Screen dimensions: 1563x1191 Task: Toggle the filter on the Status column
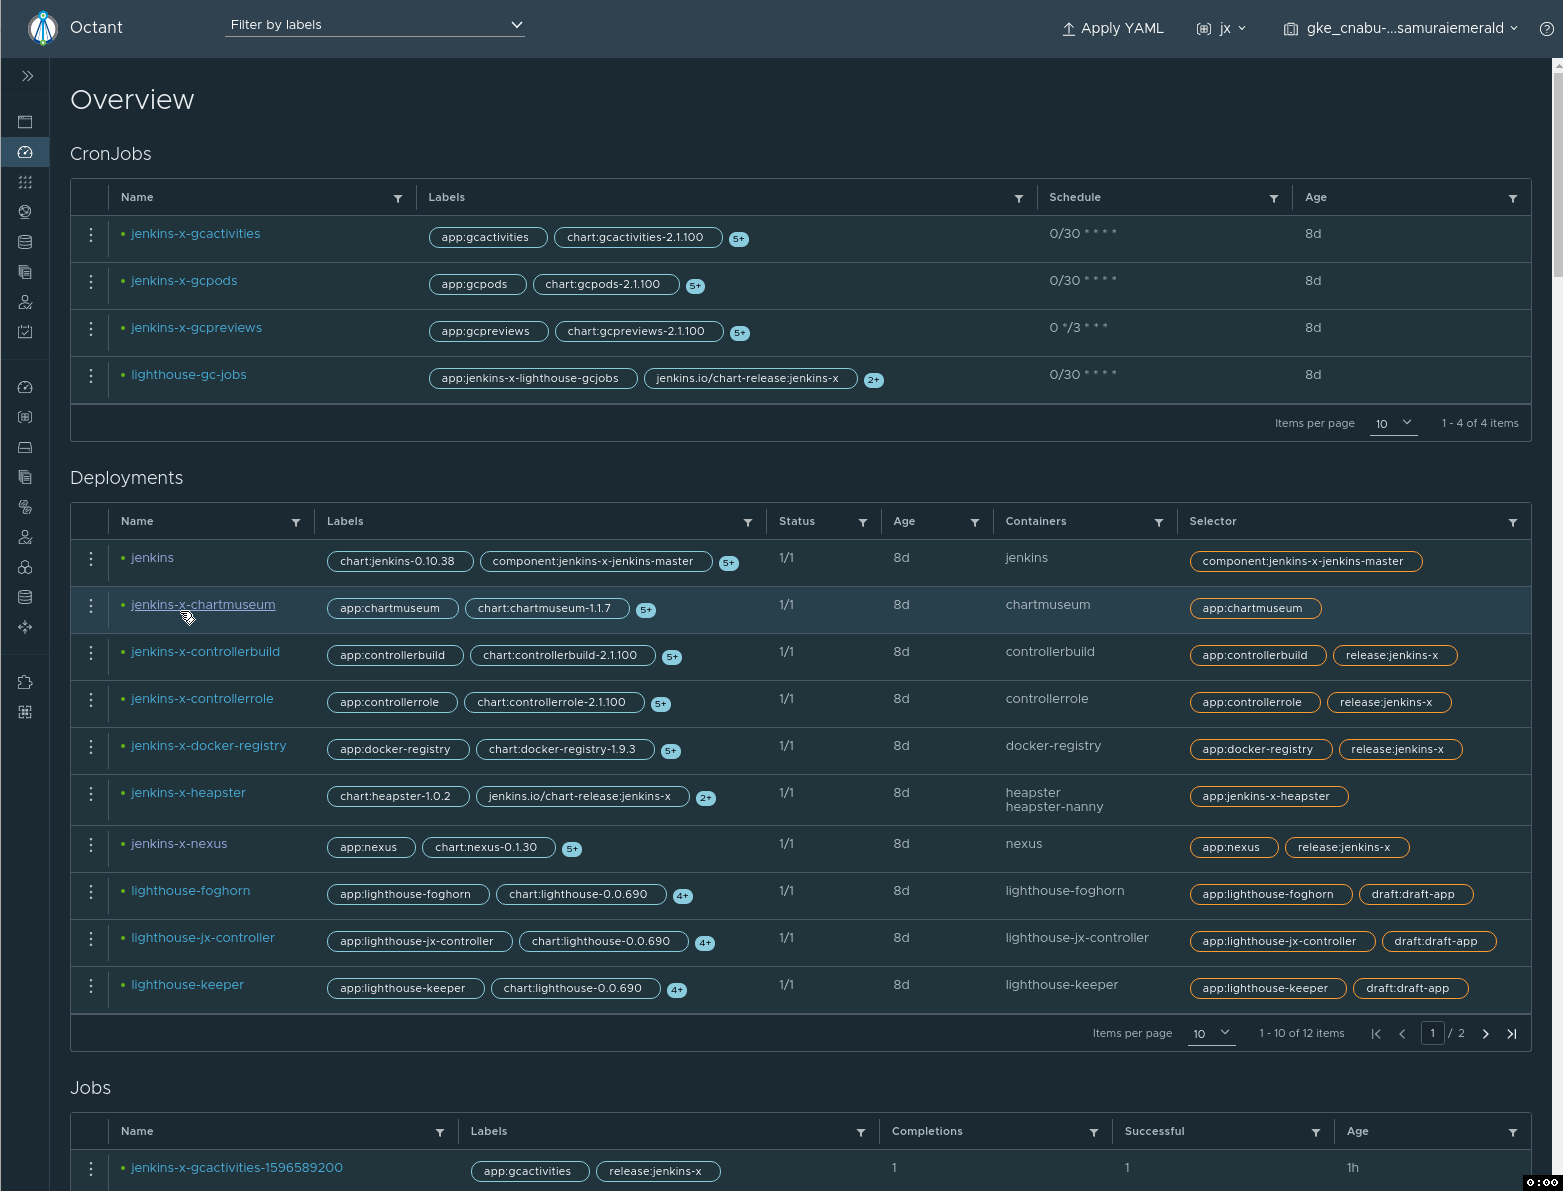tap(864, 521)
